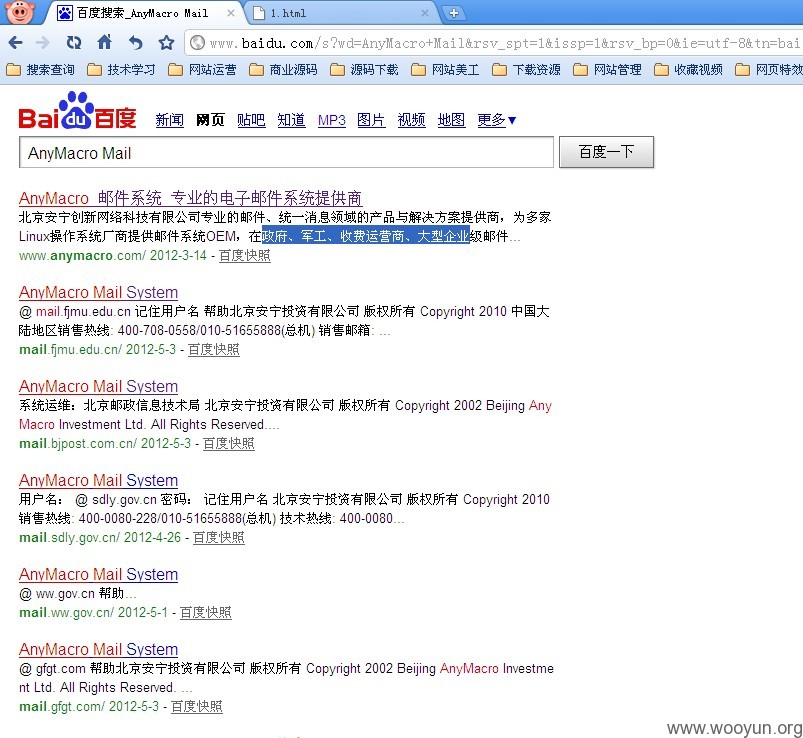Click the URL address bar
Image resolution: width=803 pixels, height=738 pixels.
tap(492, 43)
